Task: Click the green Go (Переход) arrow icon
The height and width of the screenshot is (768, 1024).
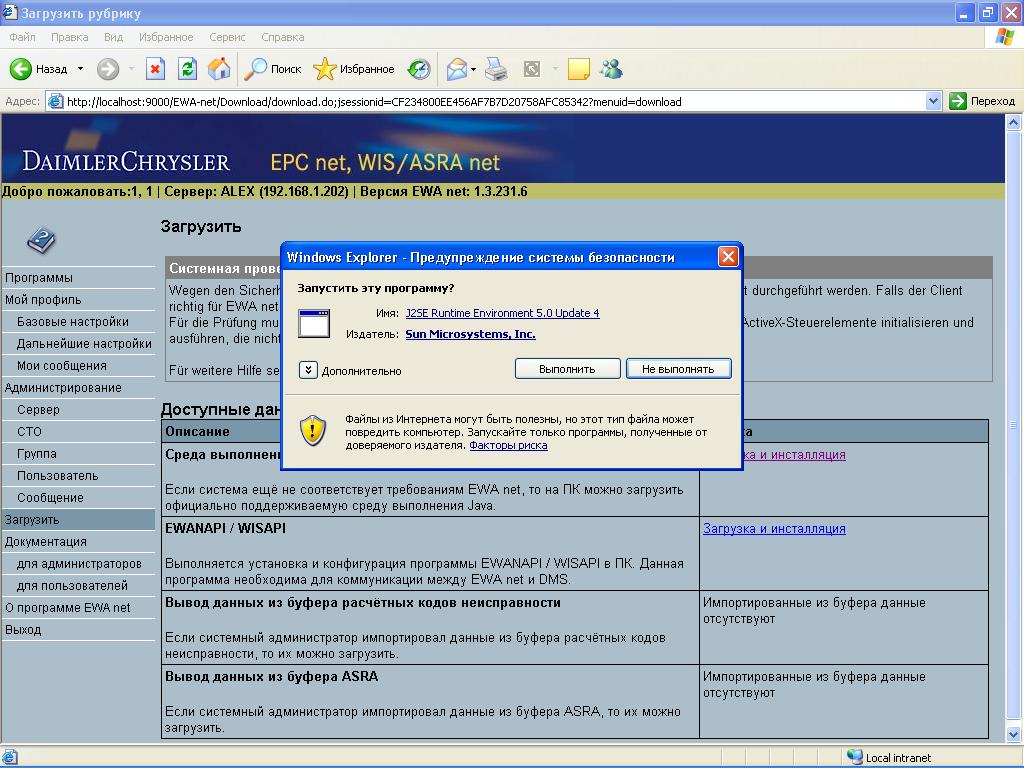Action: pyautogui.click(x=957, y=101)
